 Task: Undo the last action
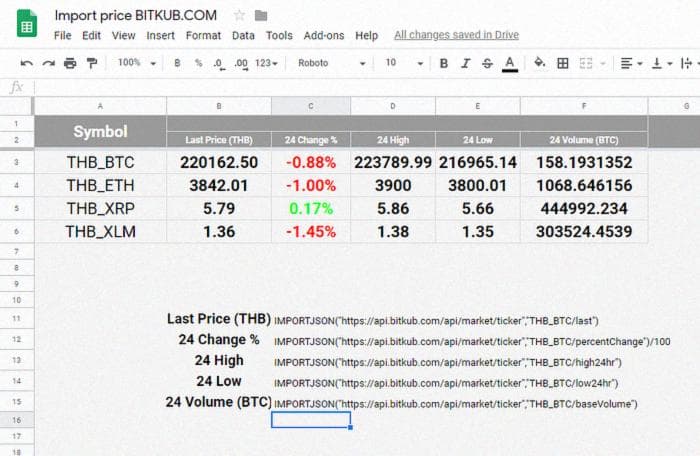(26, 63)
